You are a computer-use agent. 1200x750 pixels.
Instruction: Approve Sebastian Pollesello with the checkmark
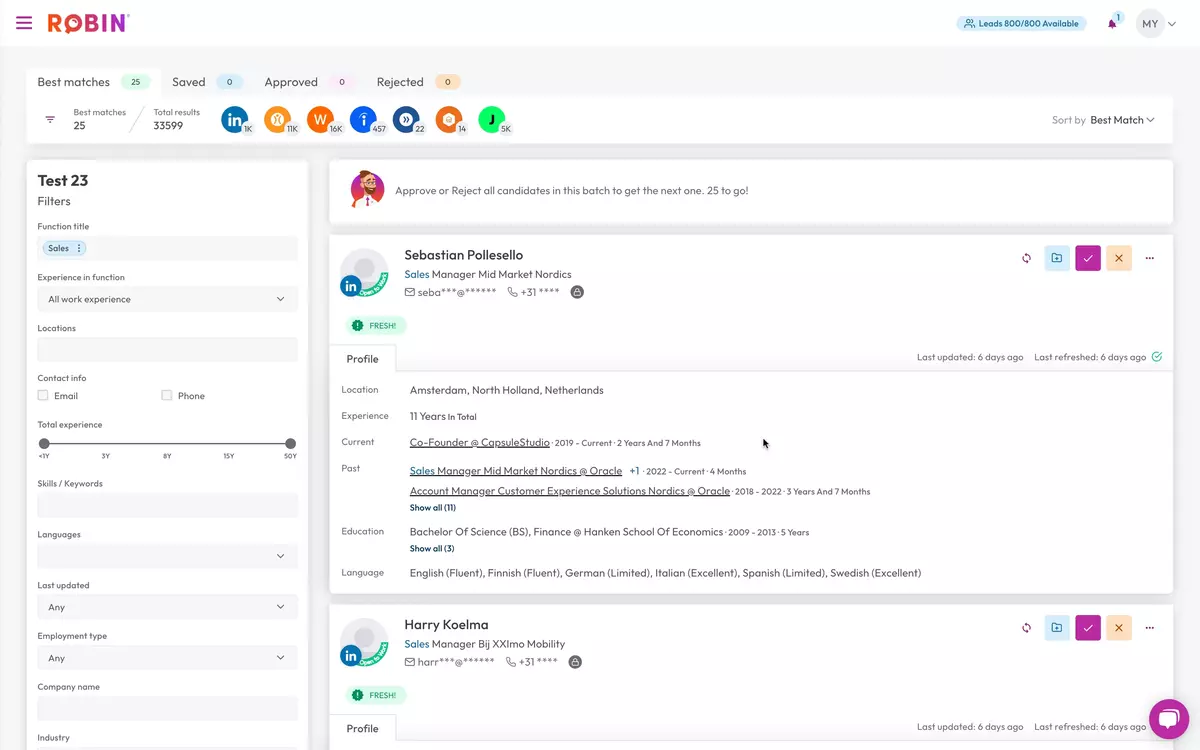click(x=1087, y=258)
